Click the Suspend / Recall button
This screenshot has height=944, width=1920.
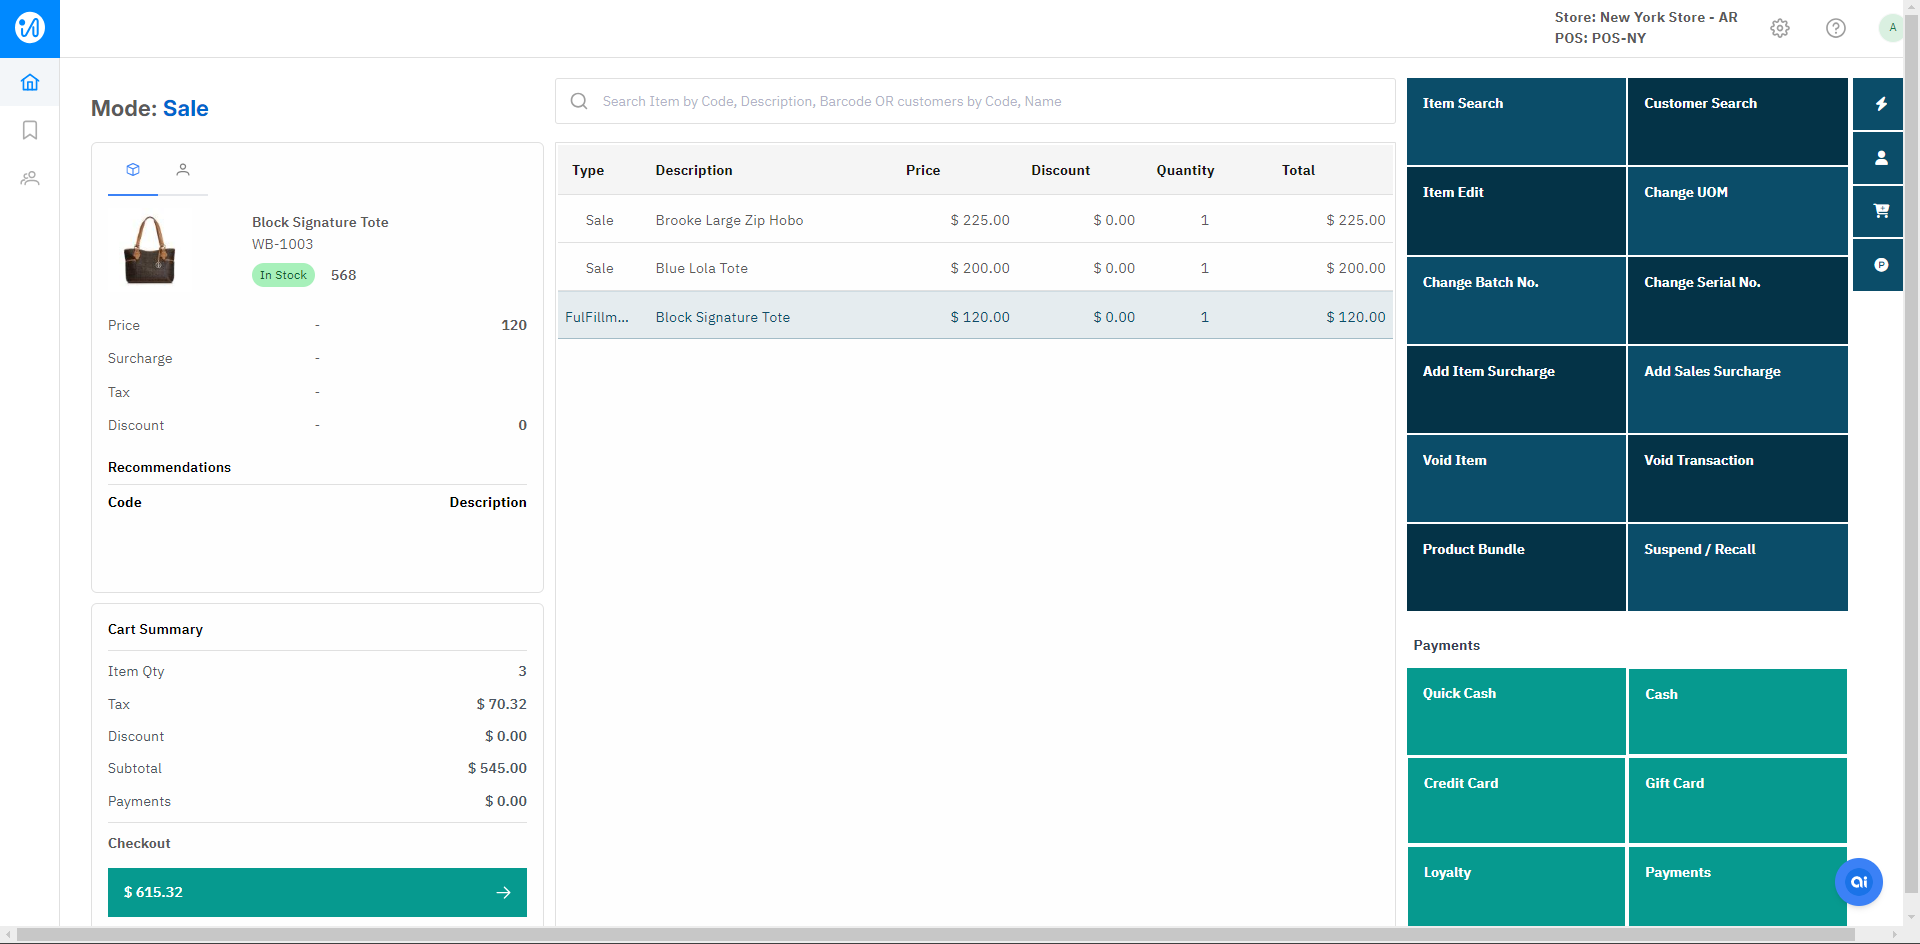click(1737, 567)
